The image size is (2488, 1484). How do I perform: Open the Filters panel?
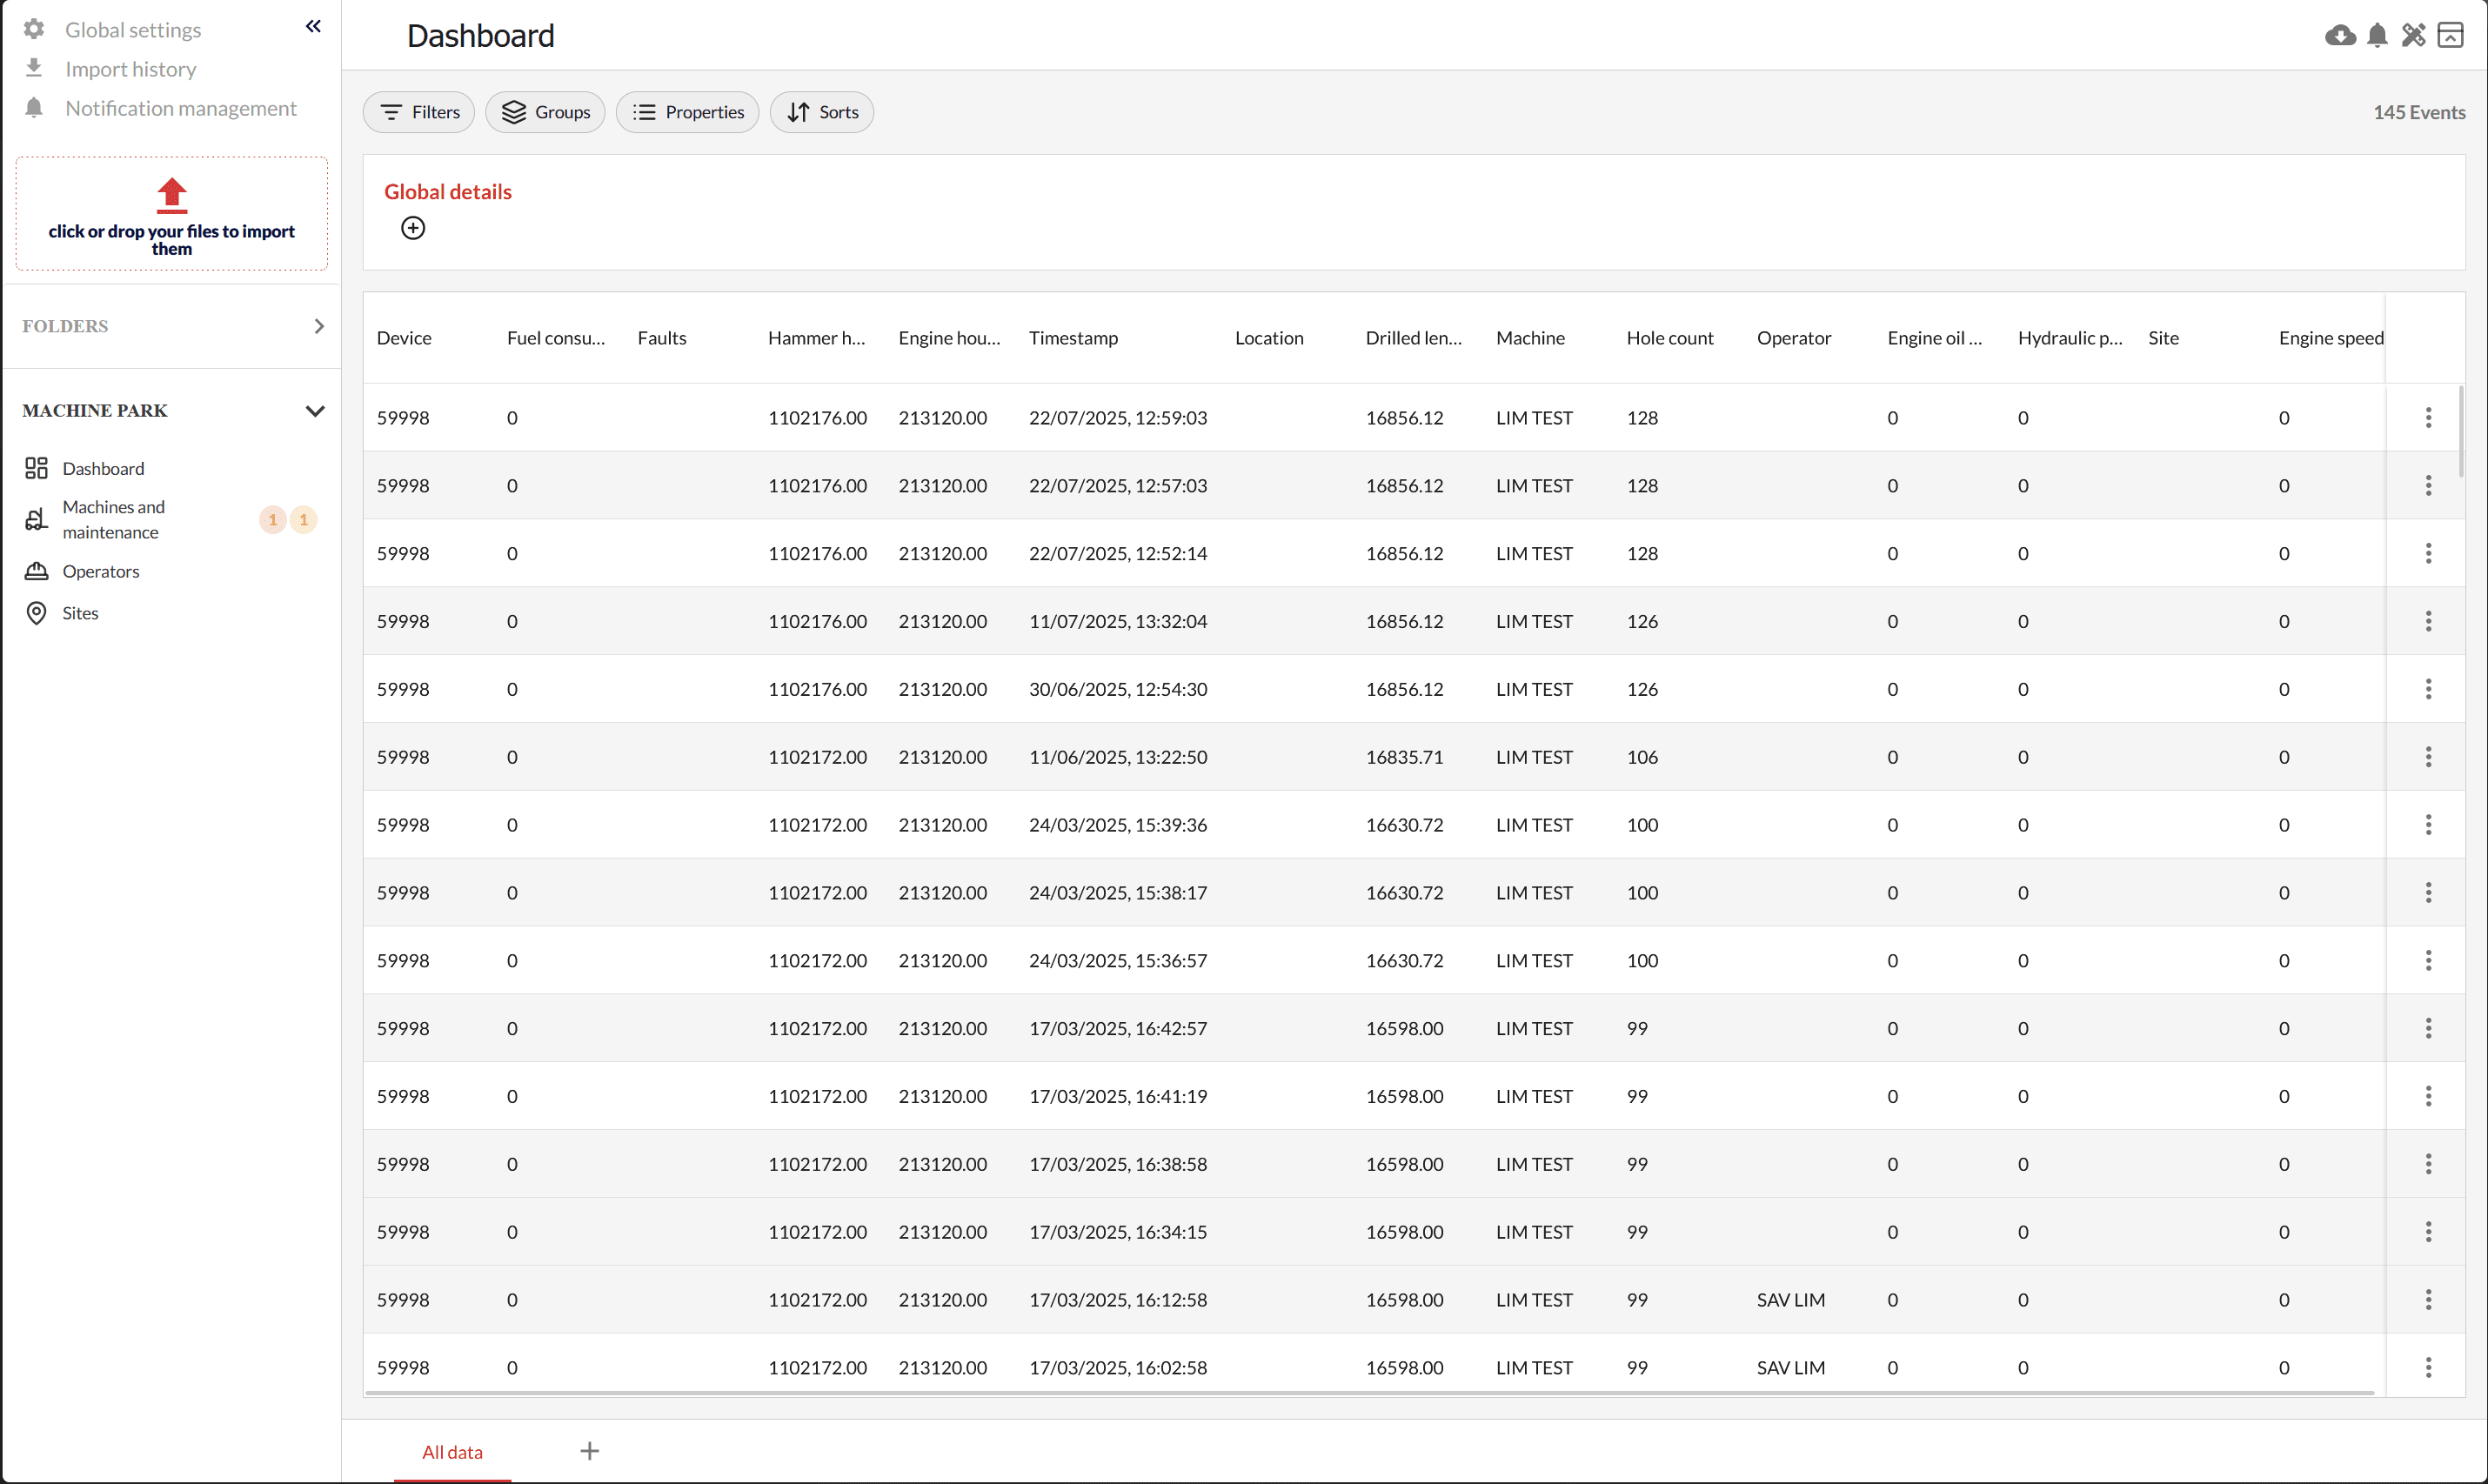(x=419, y=112)
